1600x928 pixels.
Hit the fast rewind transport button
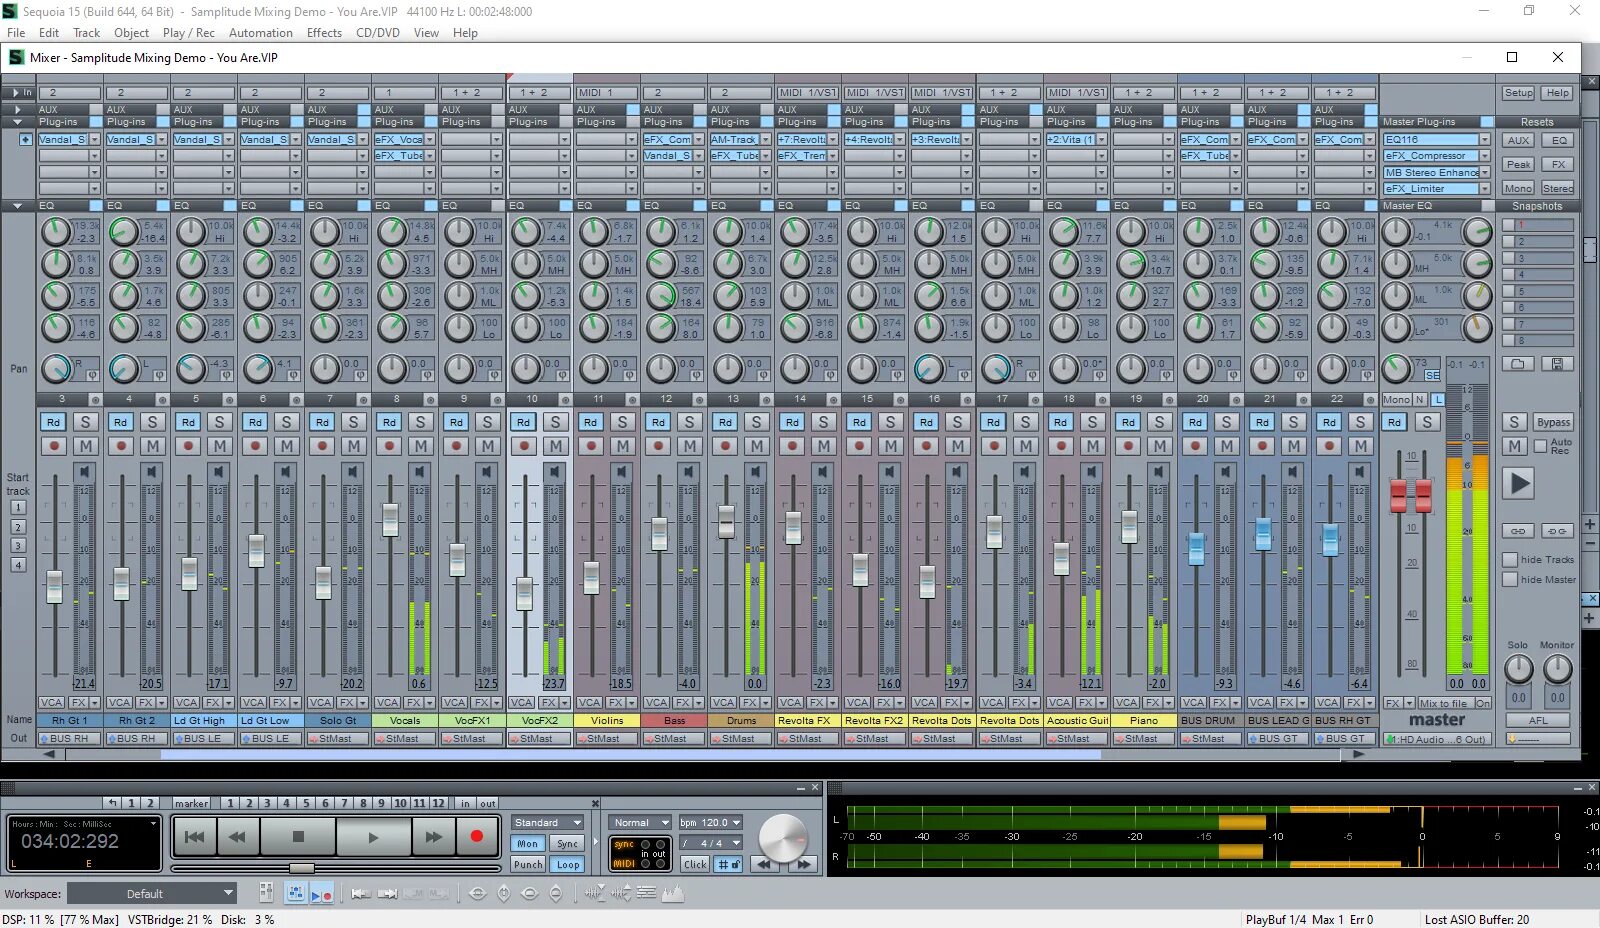(x=237, y=837)
